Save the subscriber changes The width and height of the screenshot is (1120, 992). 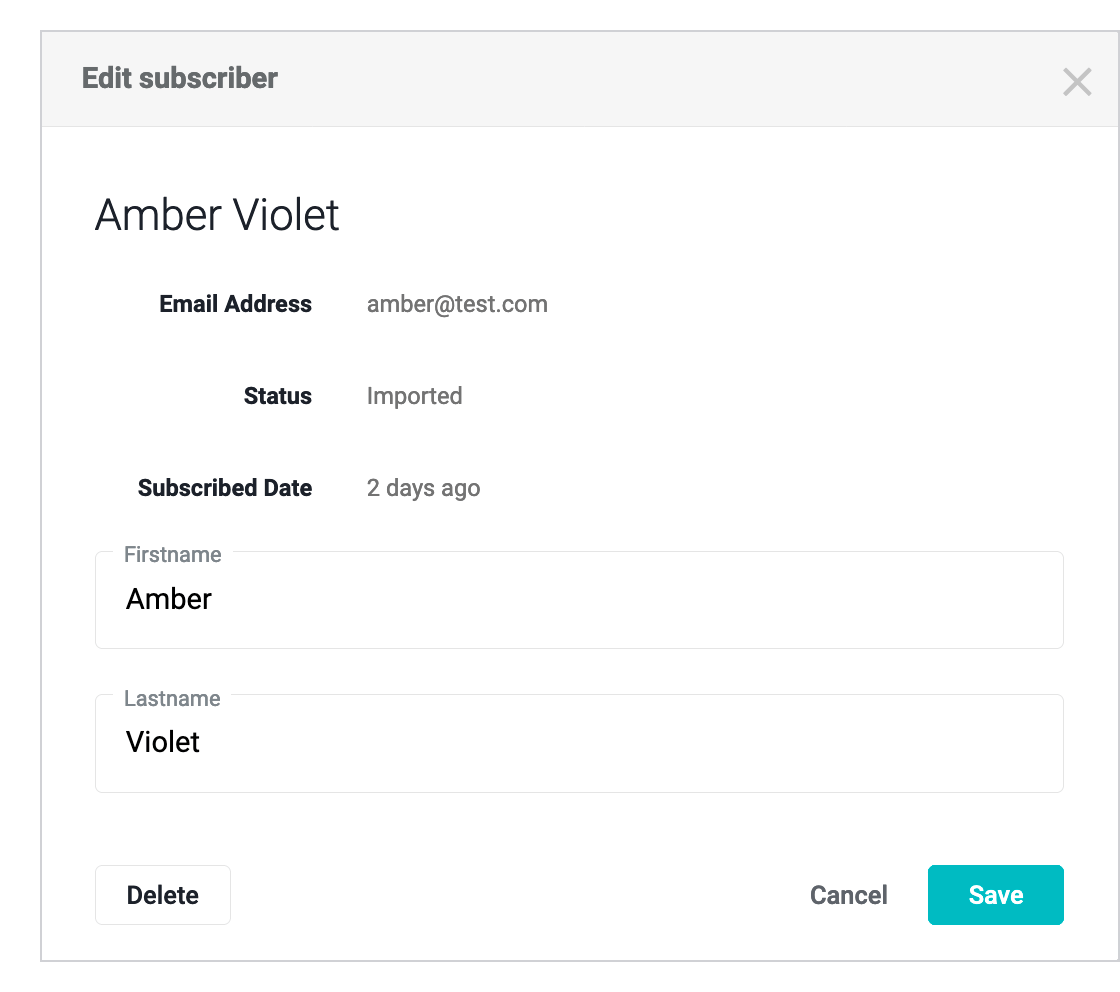coord(995,895)
